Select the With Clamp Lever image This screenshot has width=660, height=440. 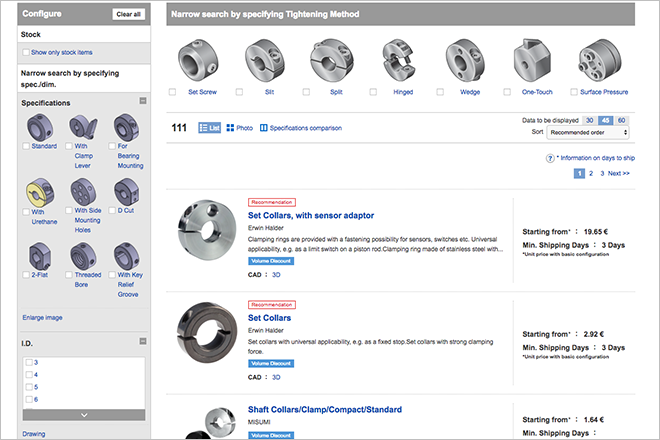tap(83, 130)
